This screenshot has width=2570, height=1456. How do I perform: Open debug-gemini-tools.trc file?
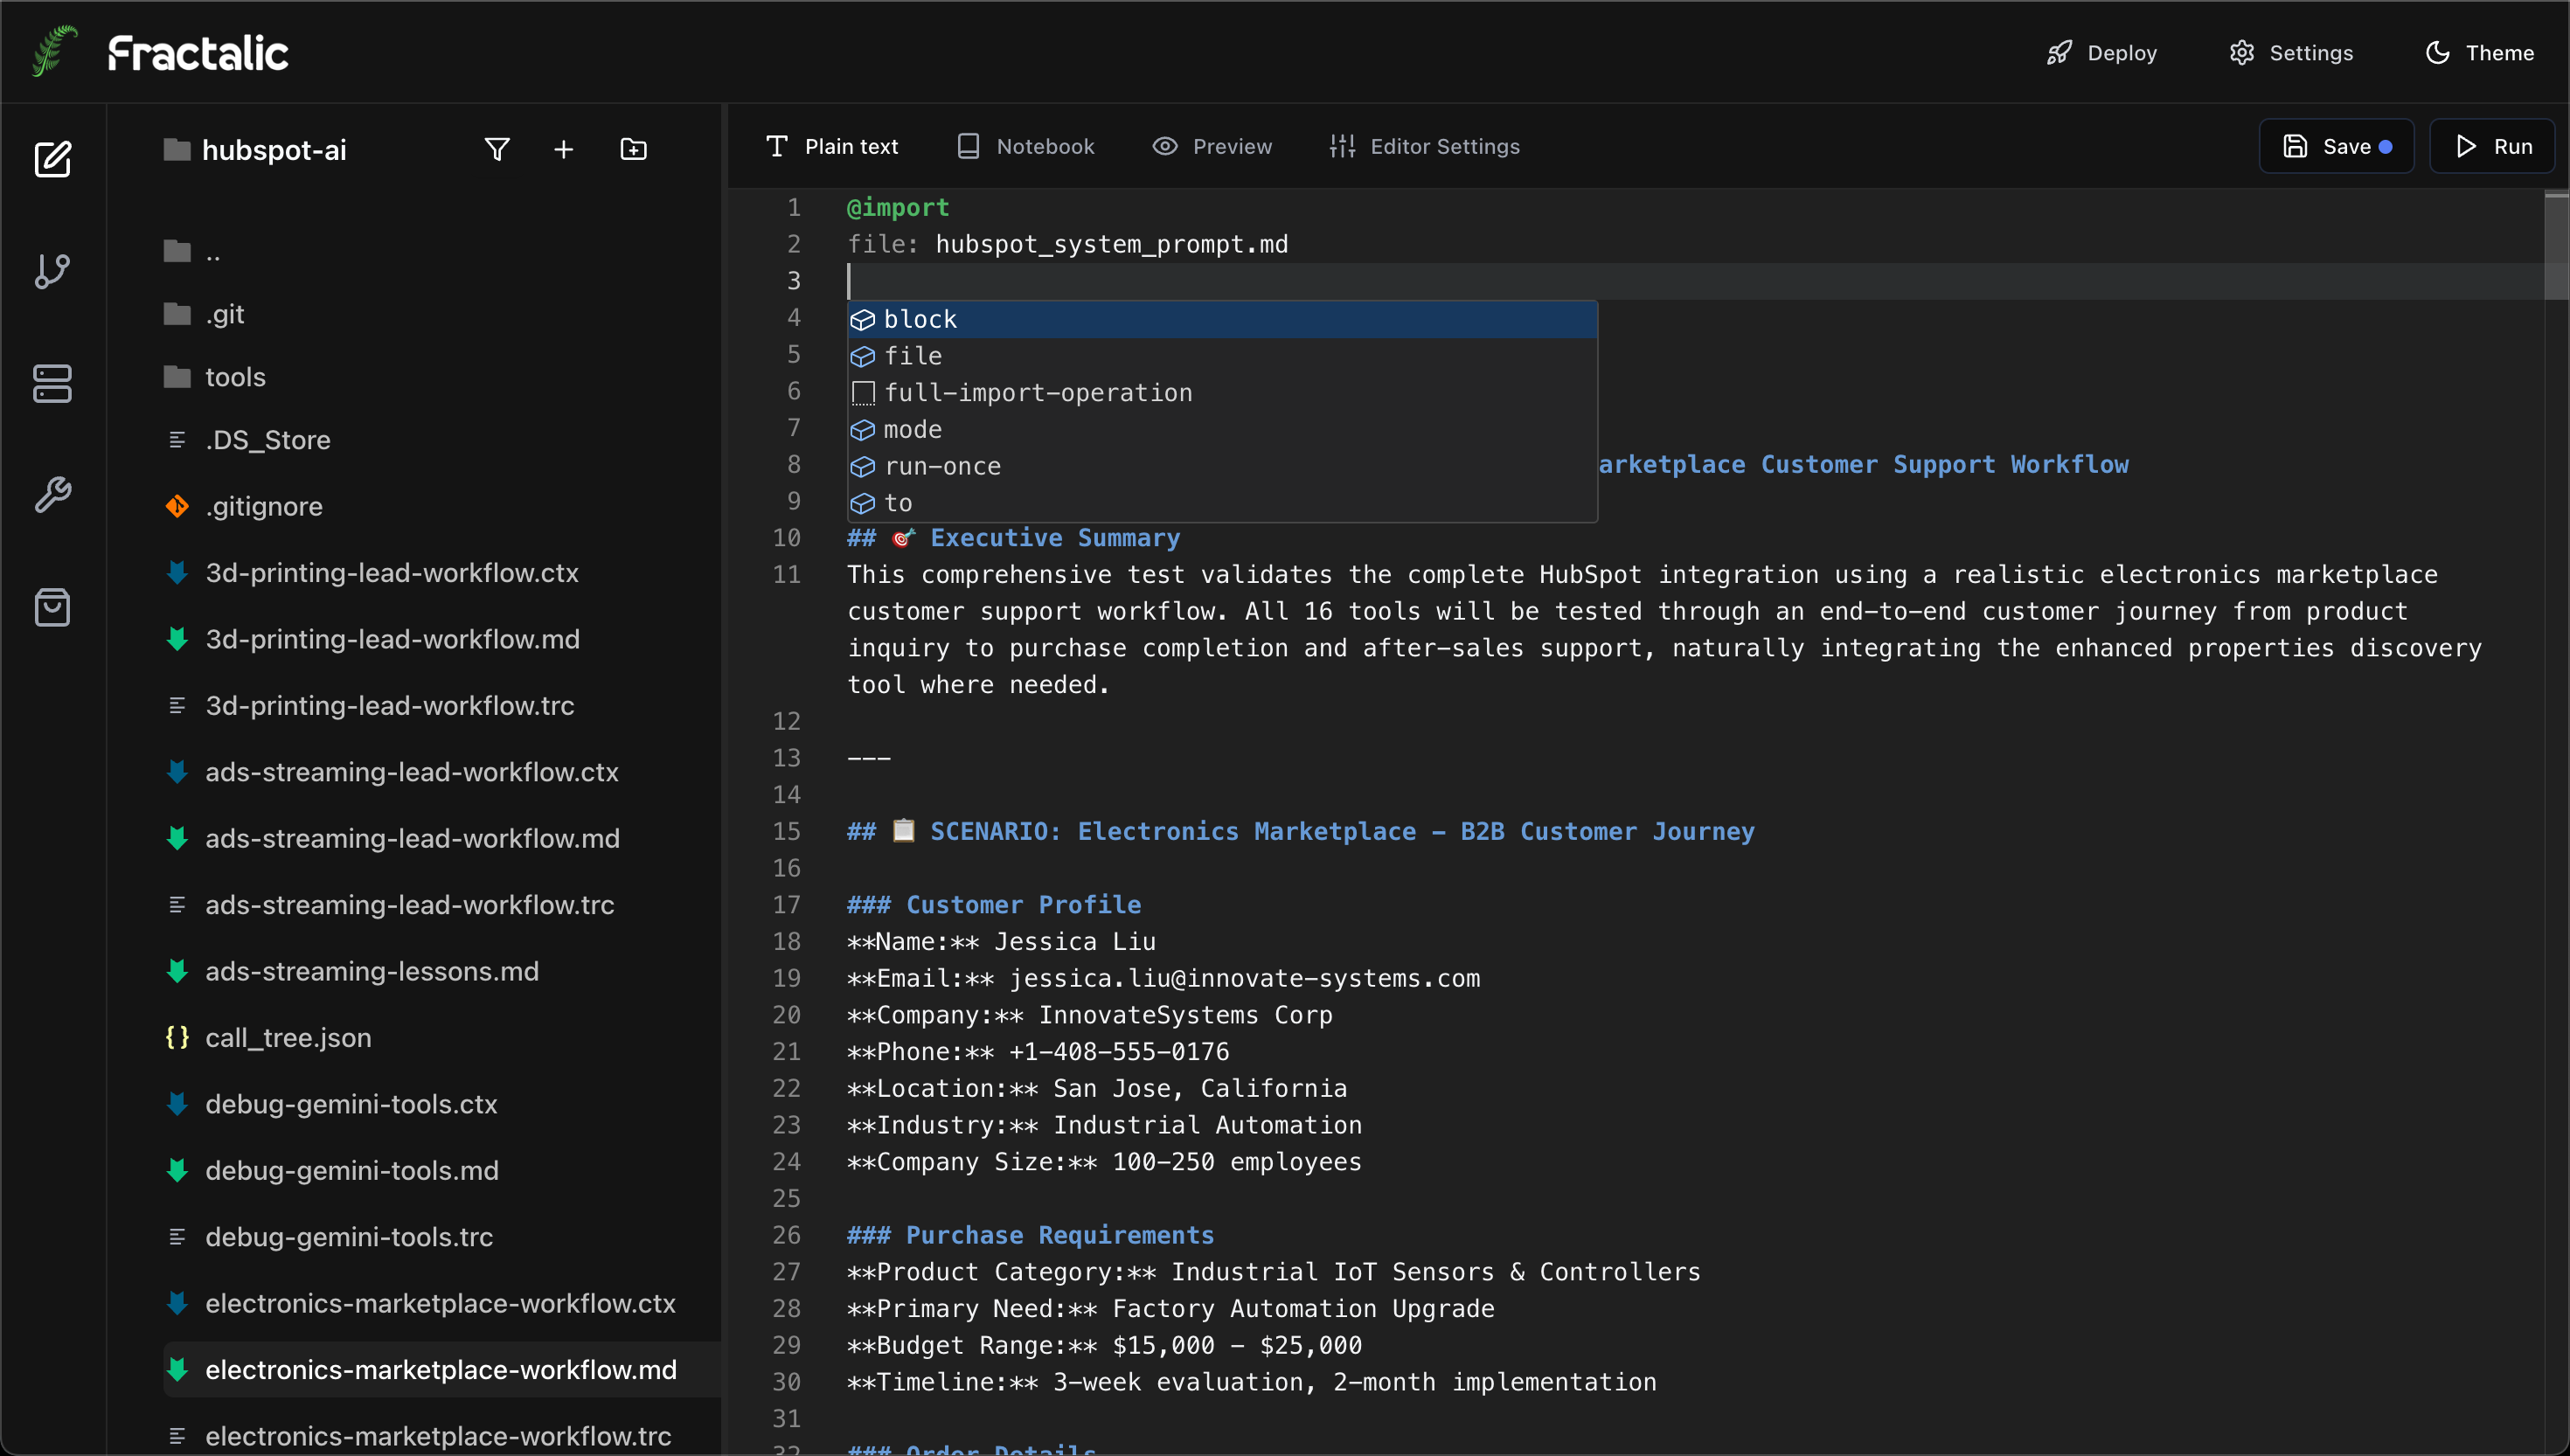[329, 1237]
